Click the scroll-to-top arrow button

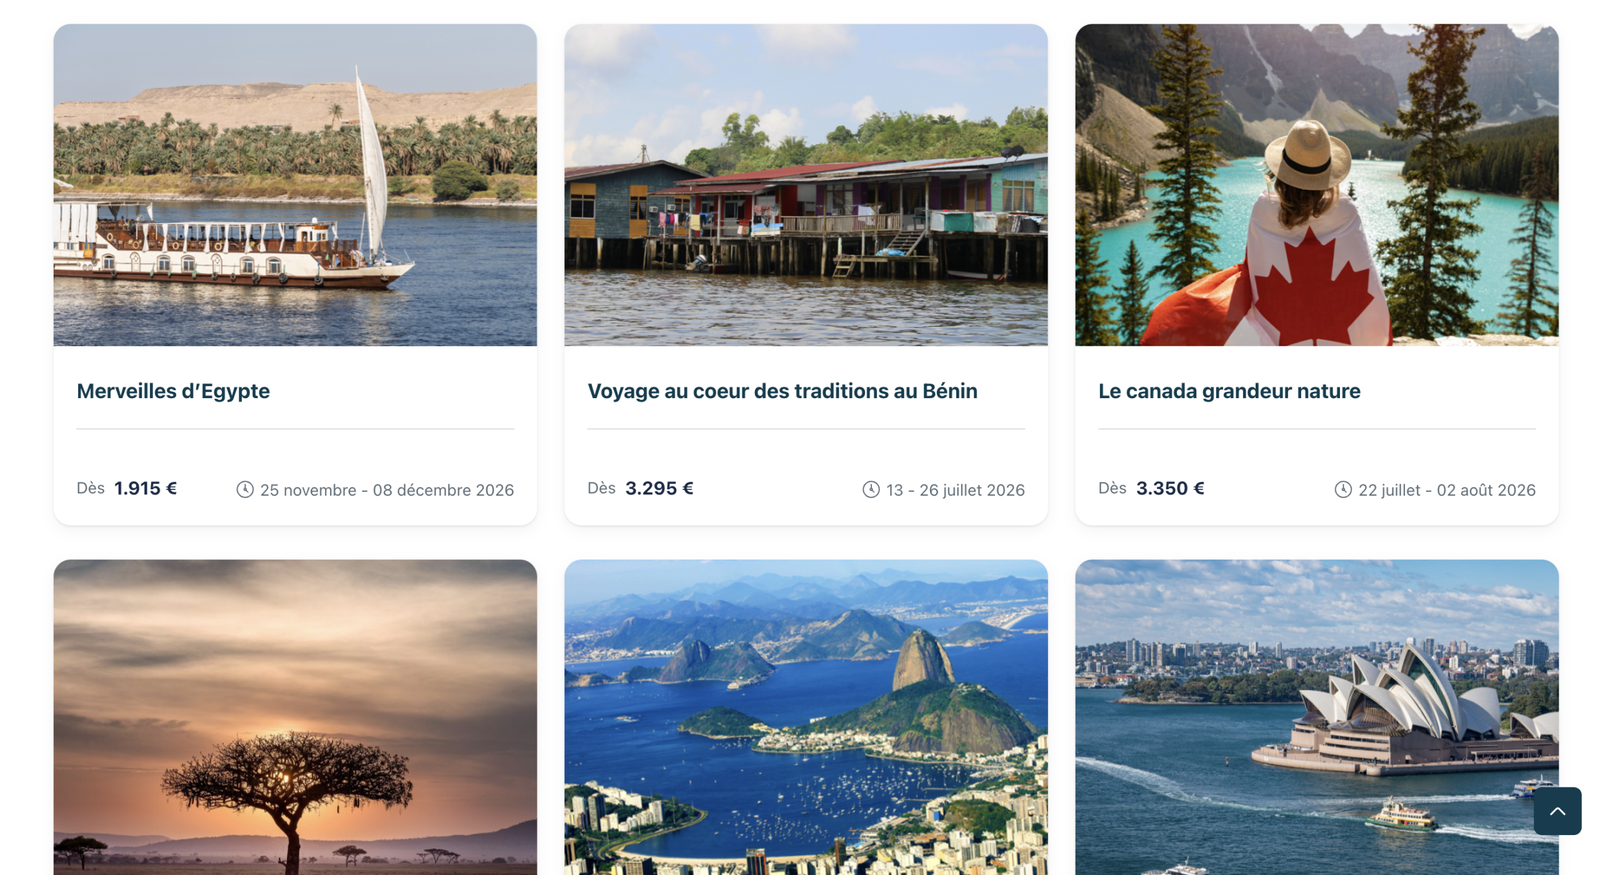tap(1557, 811)
